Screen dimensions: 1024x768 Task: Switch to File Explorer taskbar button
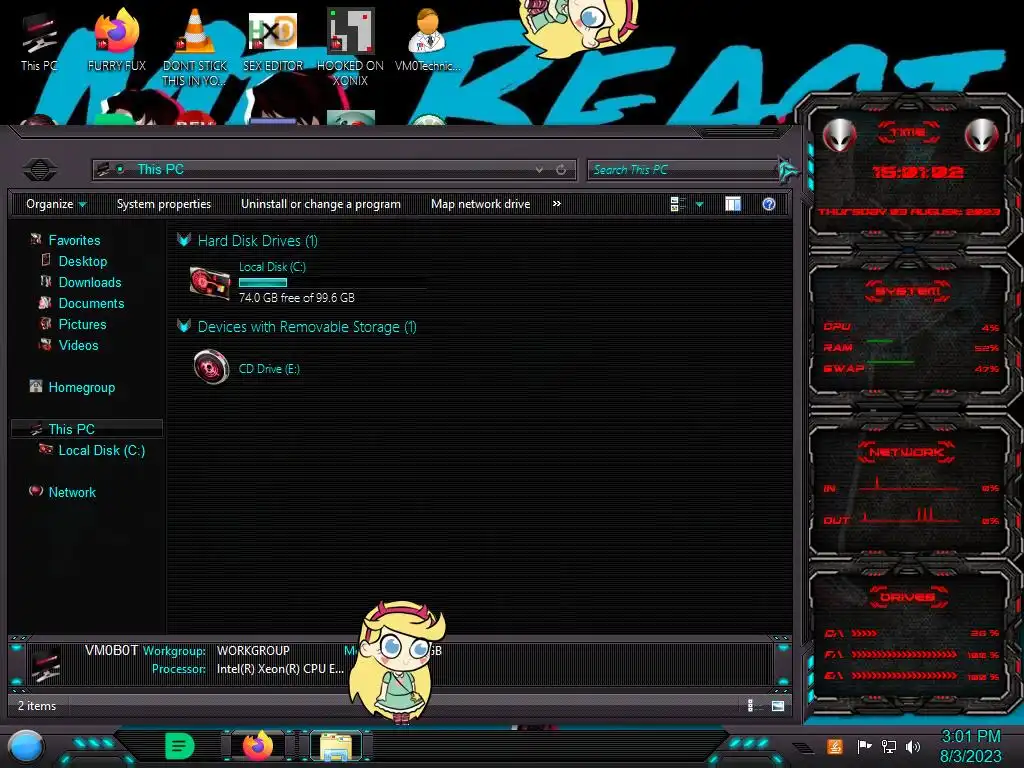[336, 746]
